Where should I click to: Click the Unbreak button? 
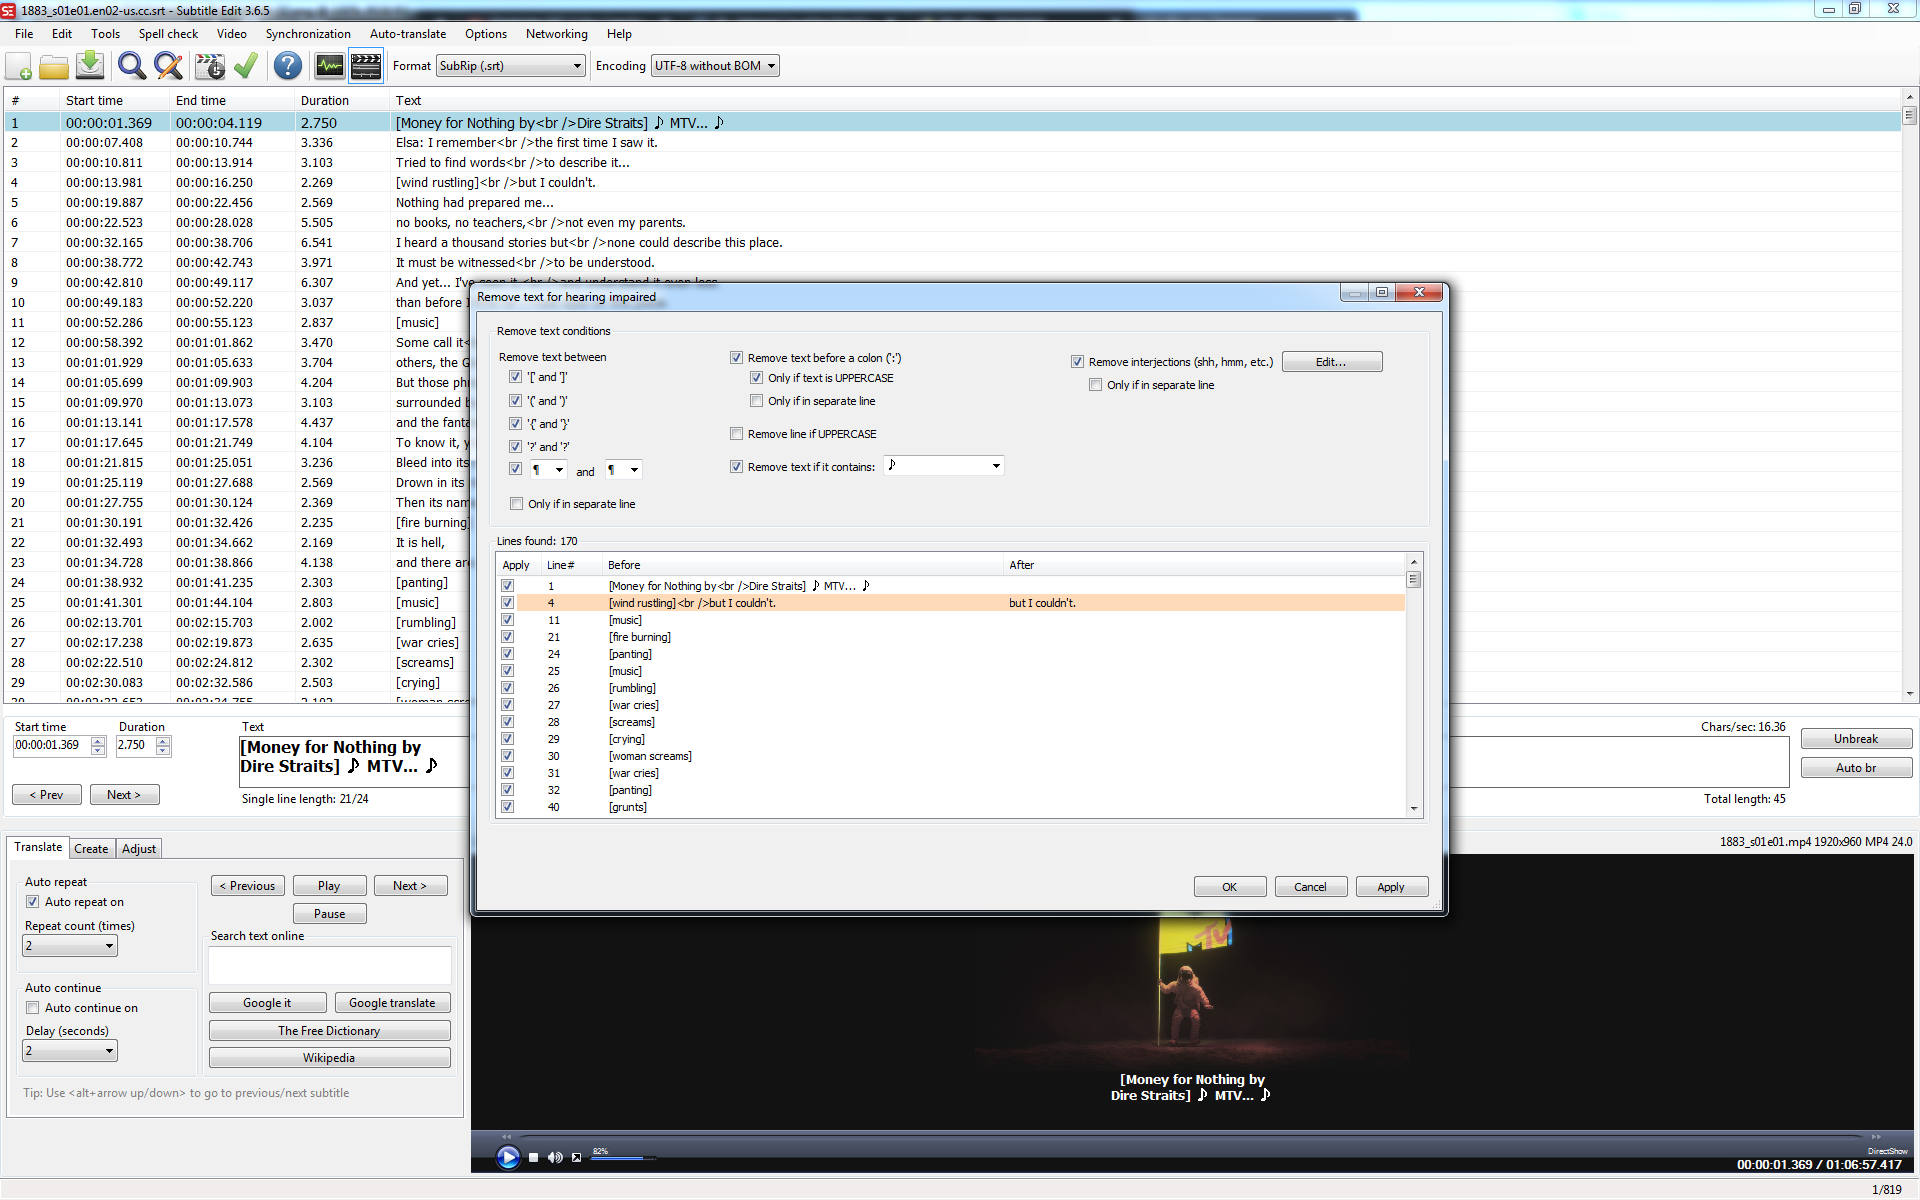click(x=1856, y=739)
